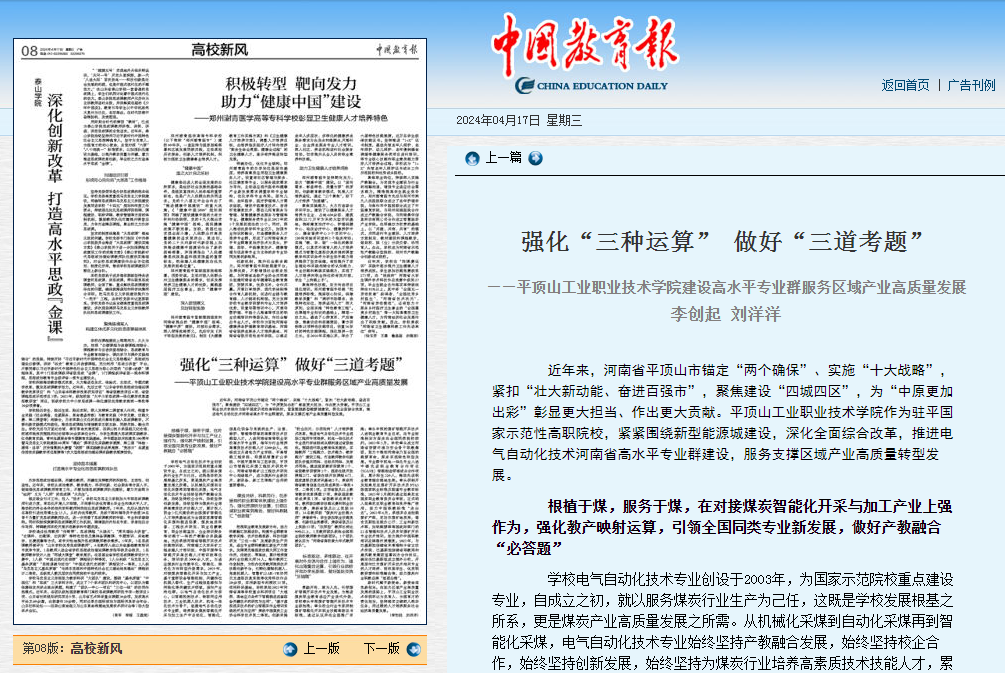
Task: Click the paragraph beginning 学校电气自动化技术专业
Action: click(722, 622)
